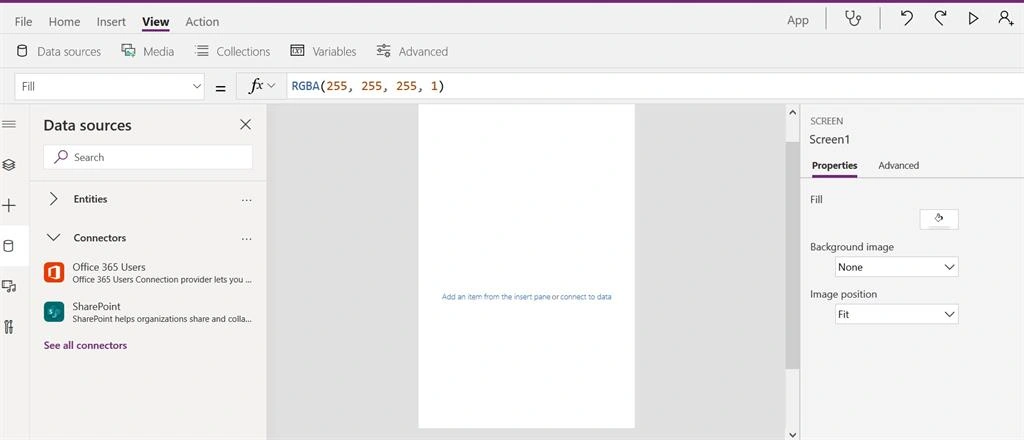
Task: Open the Advanced tools icon in left rail
Action: 8,327
